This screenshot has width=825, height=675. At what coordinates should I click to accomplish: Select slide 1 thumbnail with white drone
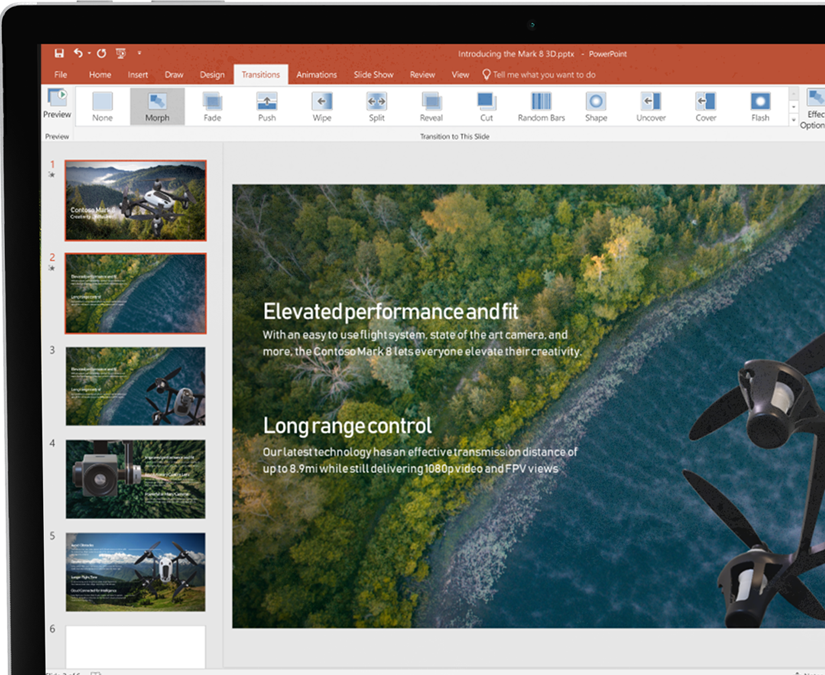coord(136,200)
